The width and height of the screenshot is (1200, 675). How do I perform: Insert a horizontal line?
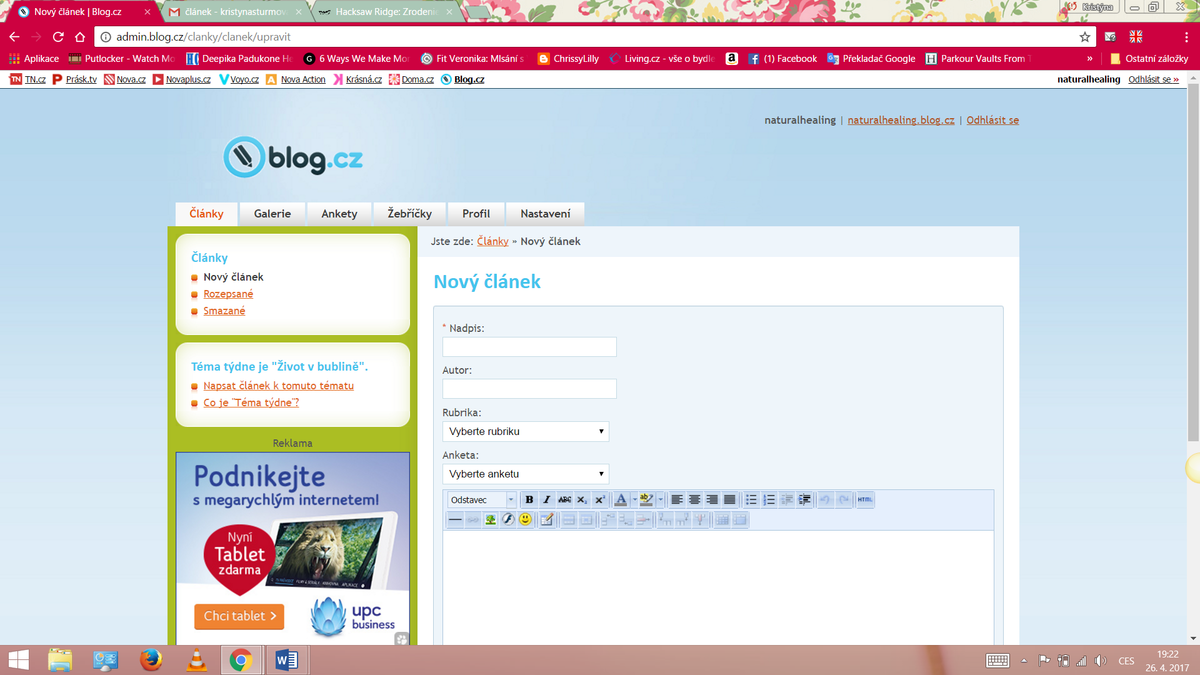455,520
